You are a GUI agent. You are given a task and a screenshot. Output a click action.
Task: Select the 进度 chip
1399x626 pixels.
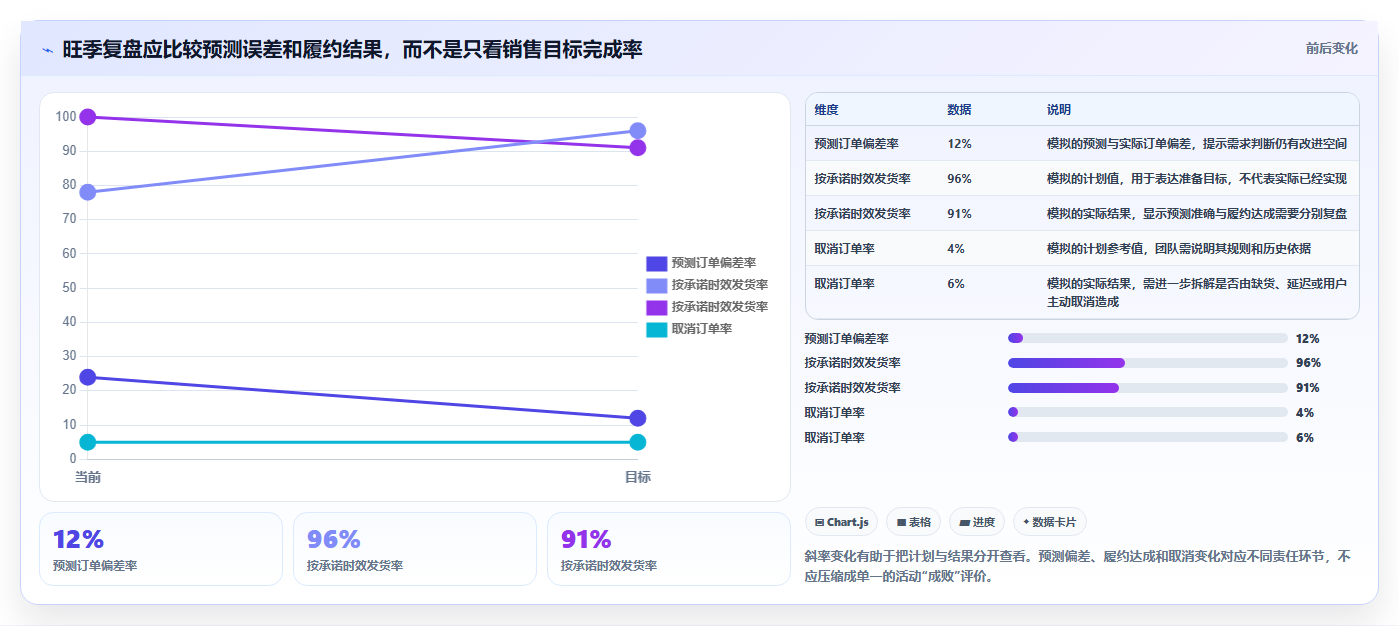[x=977, y=522]
